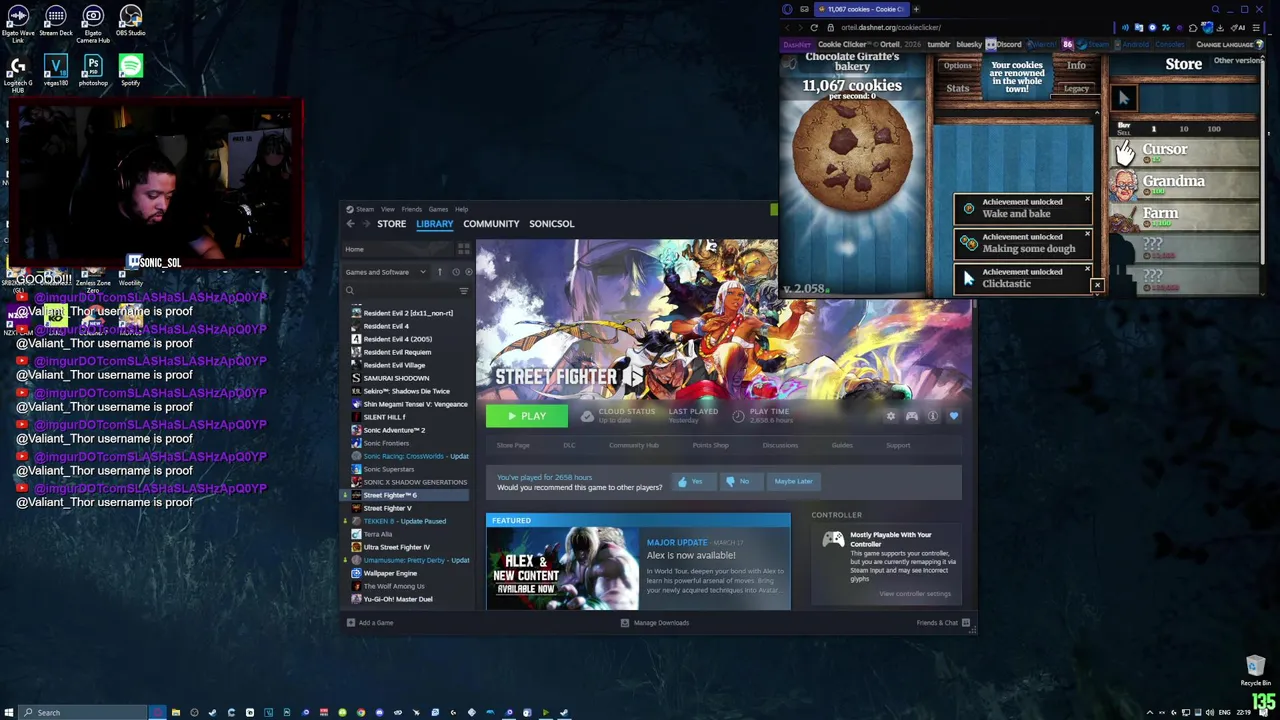1280x720 pixels.
Task: Click the cursor upgrade icon in Store
Action: (1123, 97)
